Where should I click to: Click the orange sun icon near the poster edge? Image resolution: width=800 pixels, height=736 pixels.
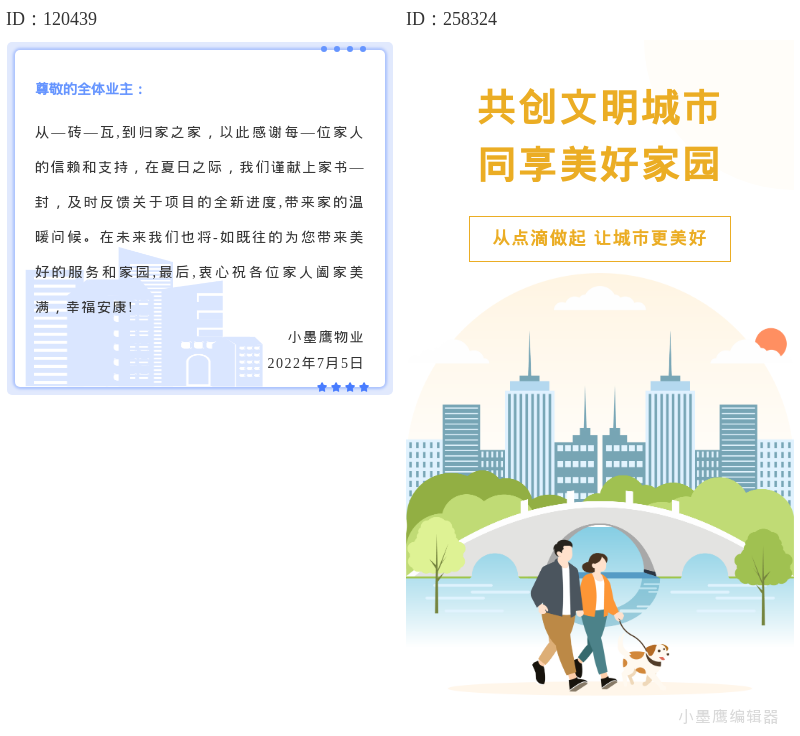770,343
